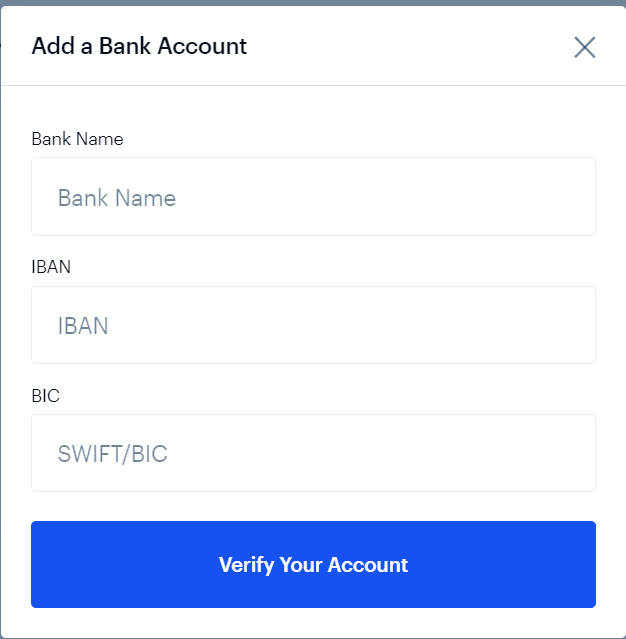This screenshot has height=639, width=626.
Task: Place cursor in the first form field
Action: click(x=313, y=197)
